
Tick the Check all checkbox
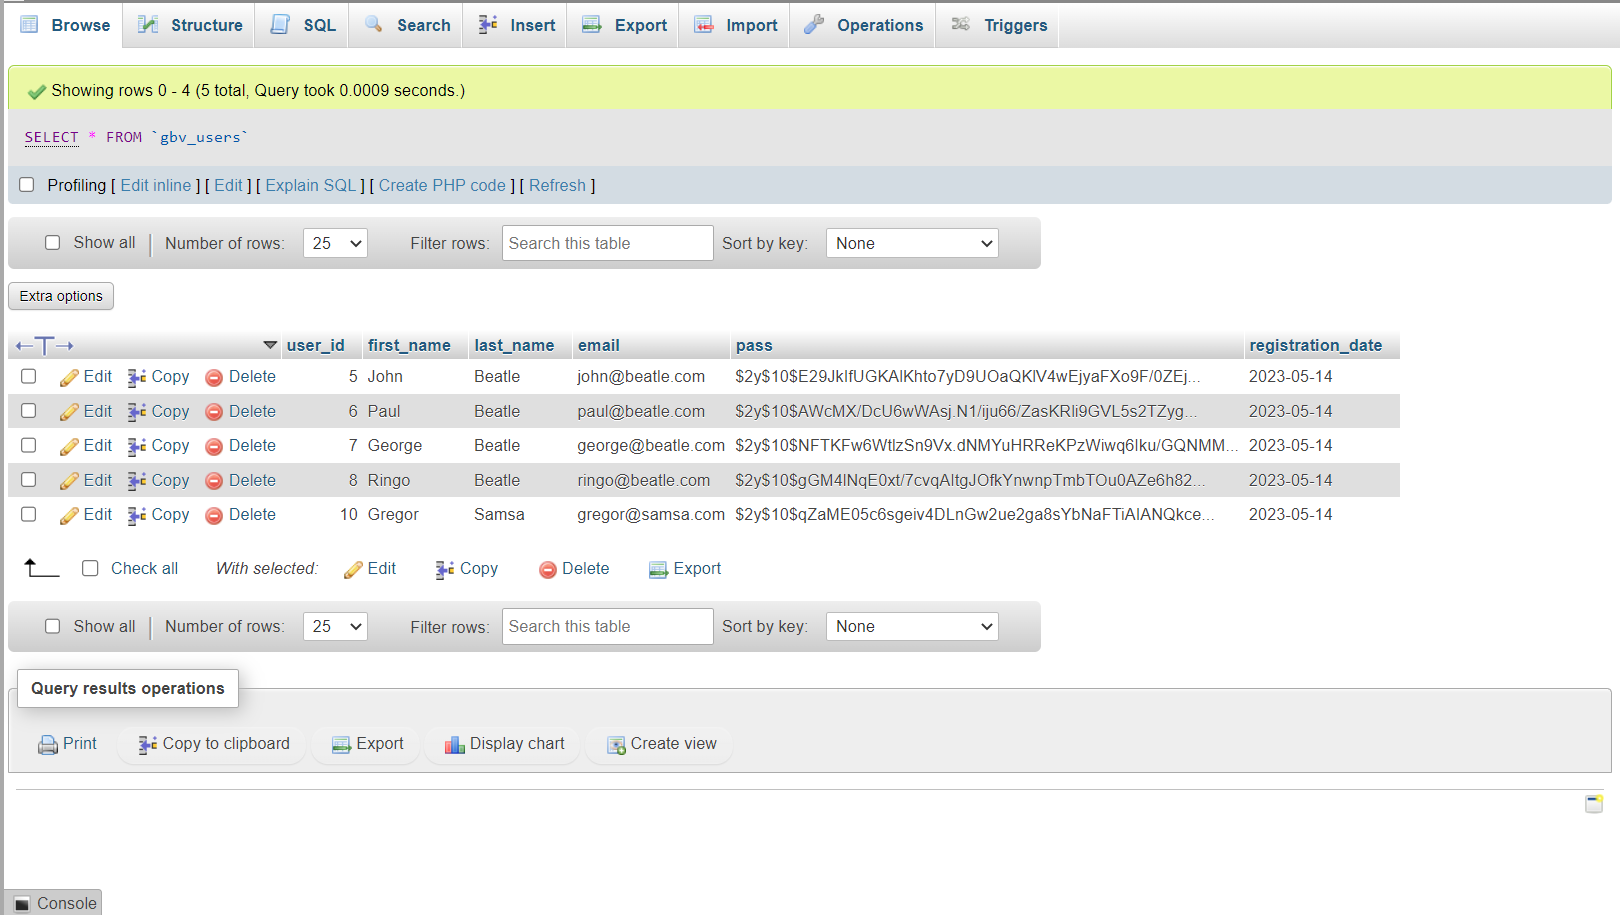tap(90, 568)
